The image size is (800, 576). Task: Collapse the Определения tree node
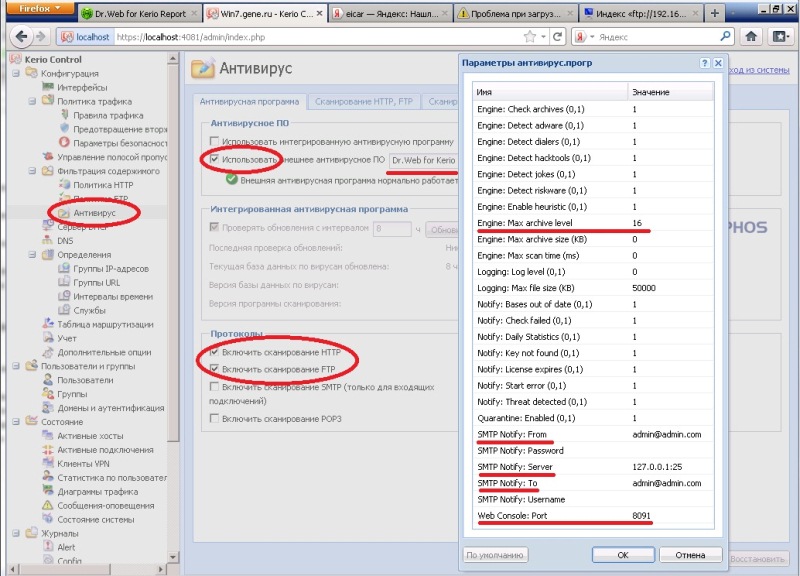coord(32,255)
